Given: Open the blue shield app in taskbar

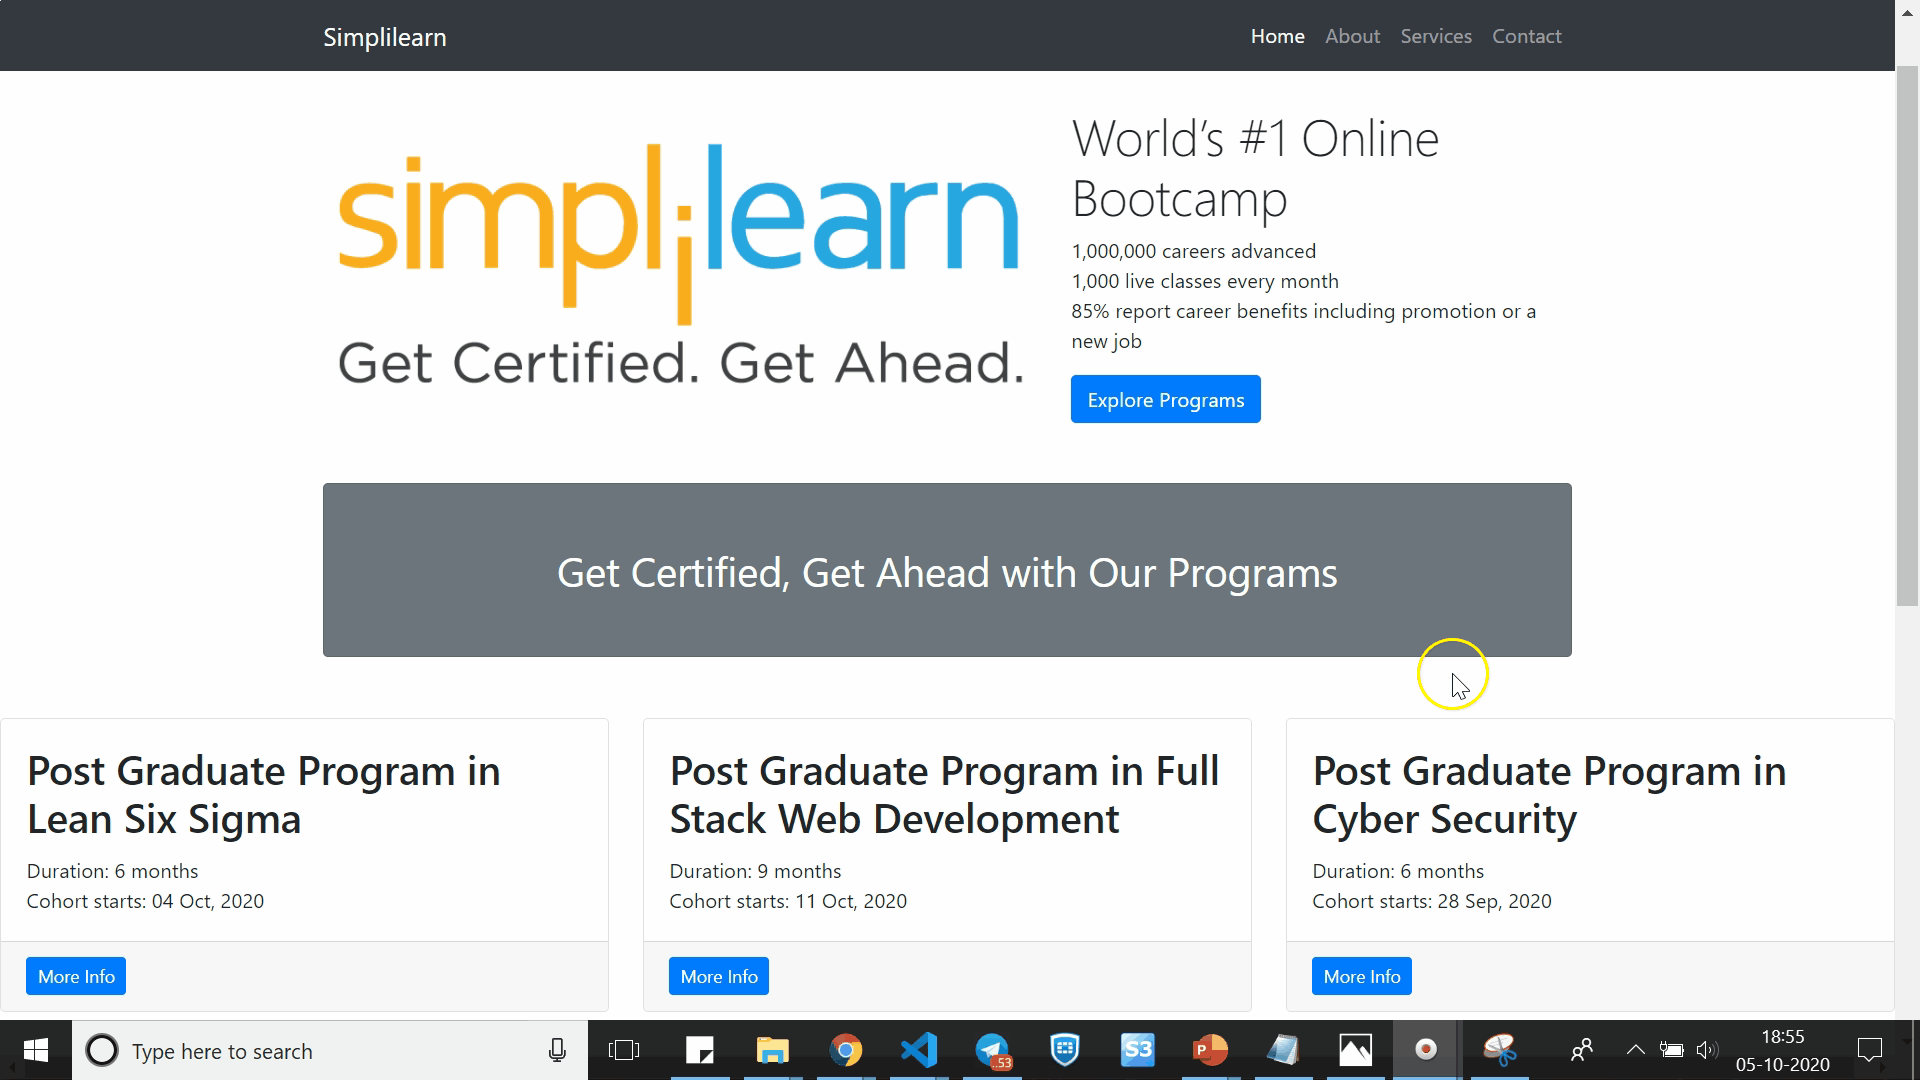Looking at the screenshot, I should (x=1065, y=1050).
